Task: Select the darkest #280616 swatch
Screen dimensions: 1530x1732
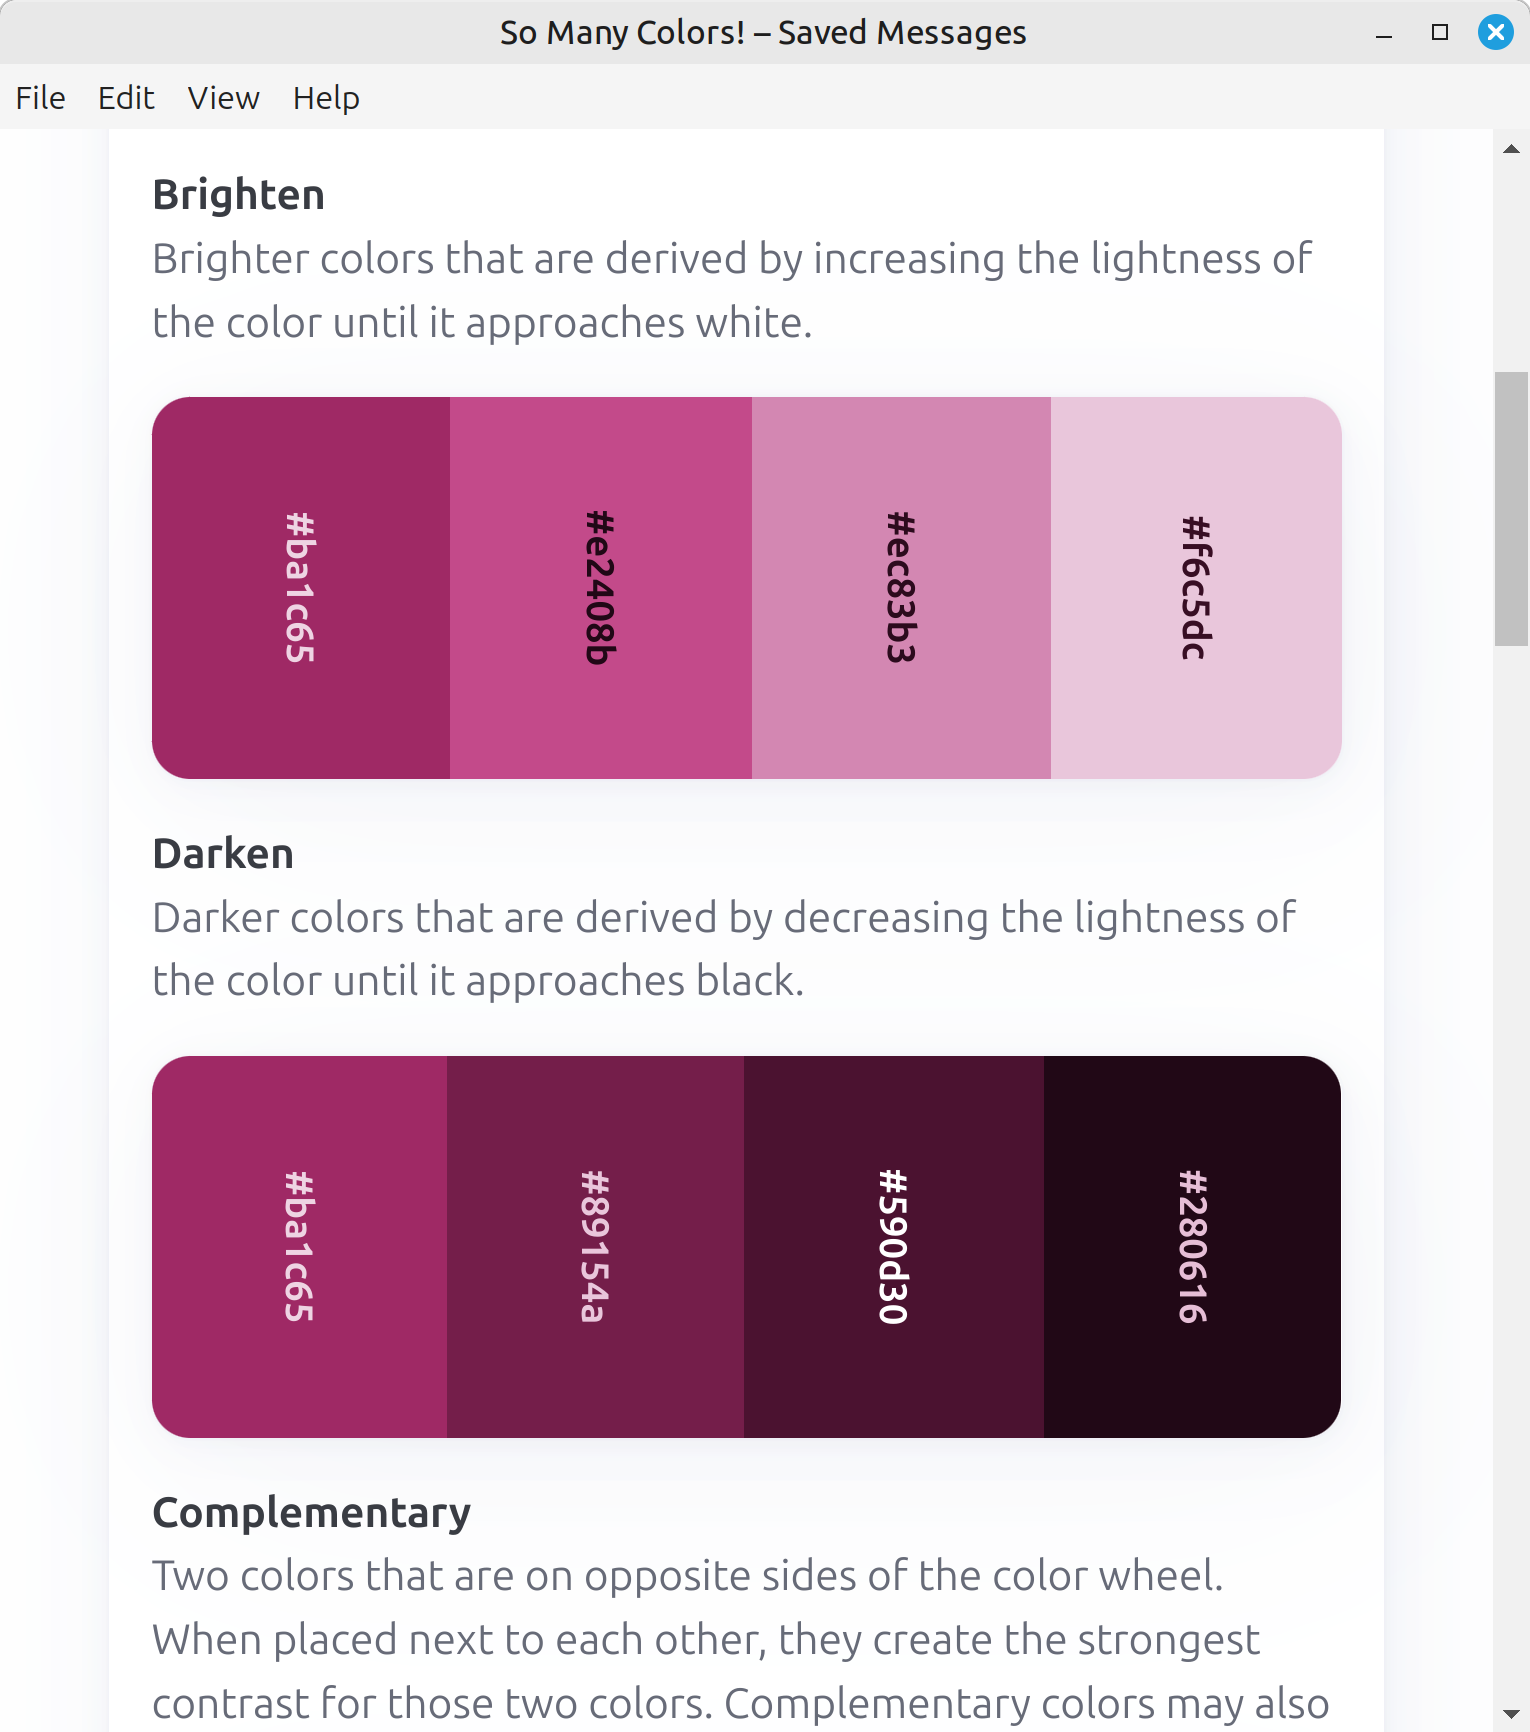Action: pyautogui.click(x=1192, y=1247)
